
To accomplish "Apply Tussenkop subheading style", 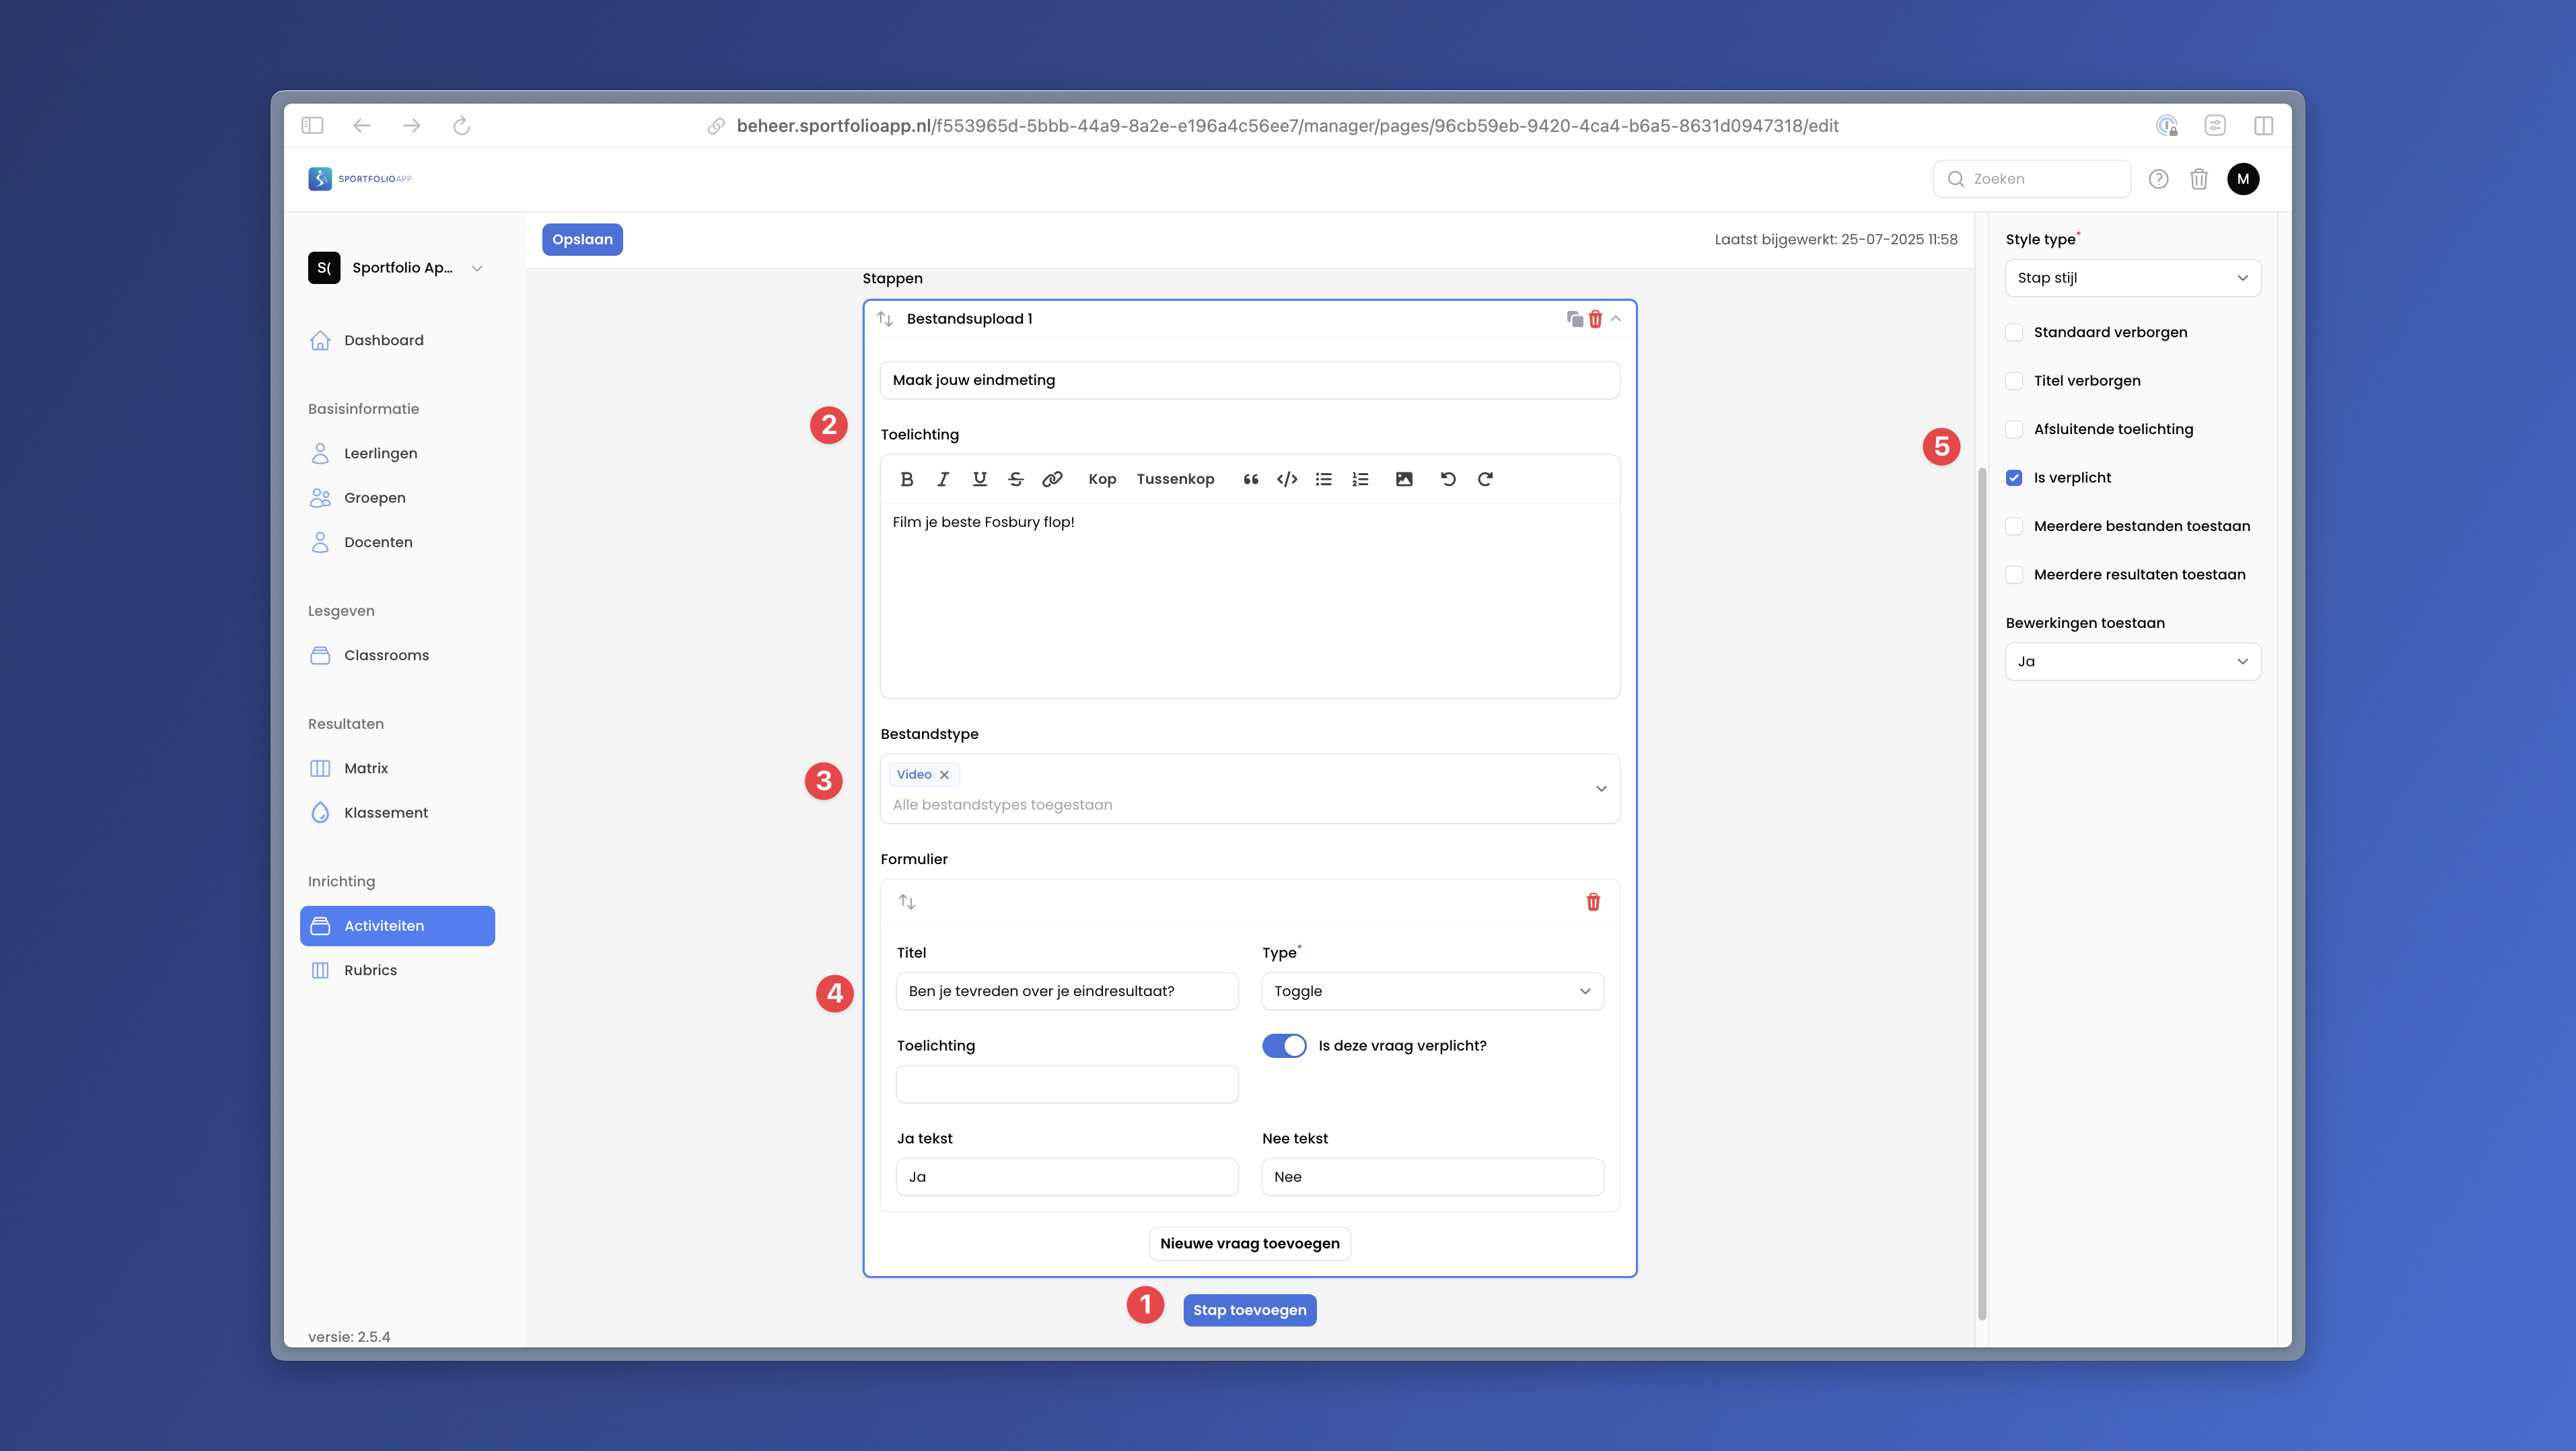I will pyautogui.click(x=1175, y=479).
